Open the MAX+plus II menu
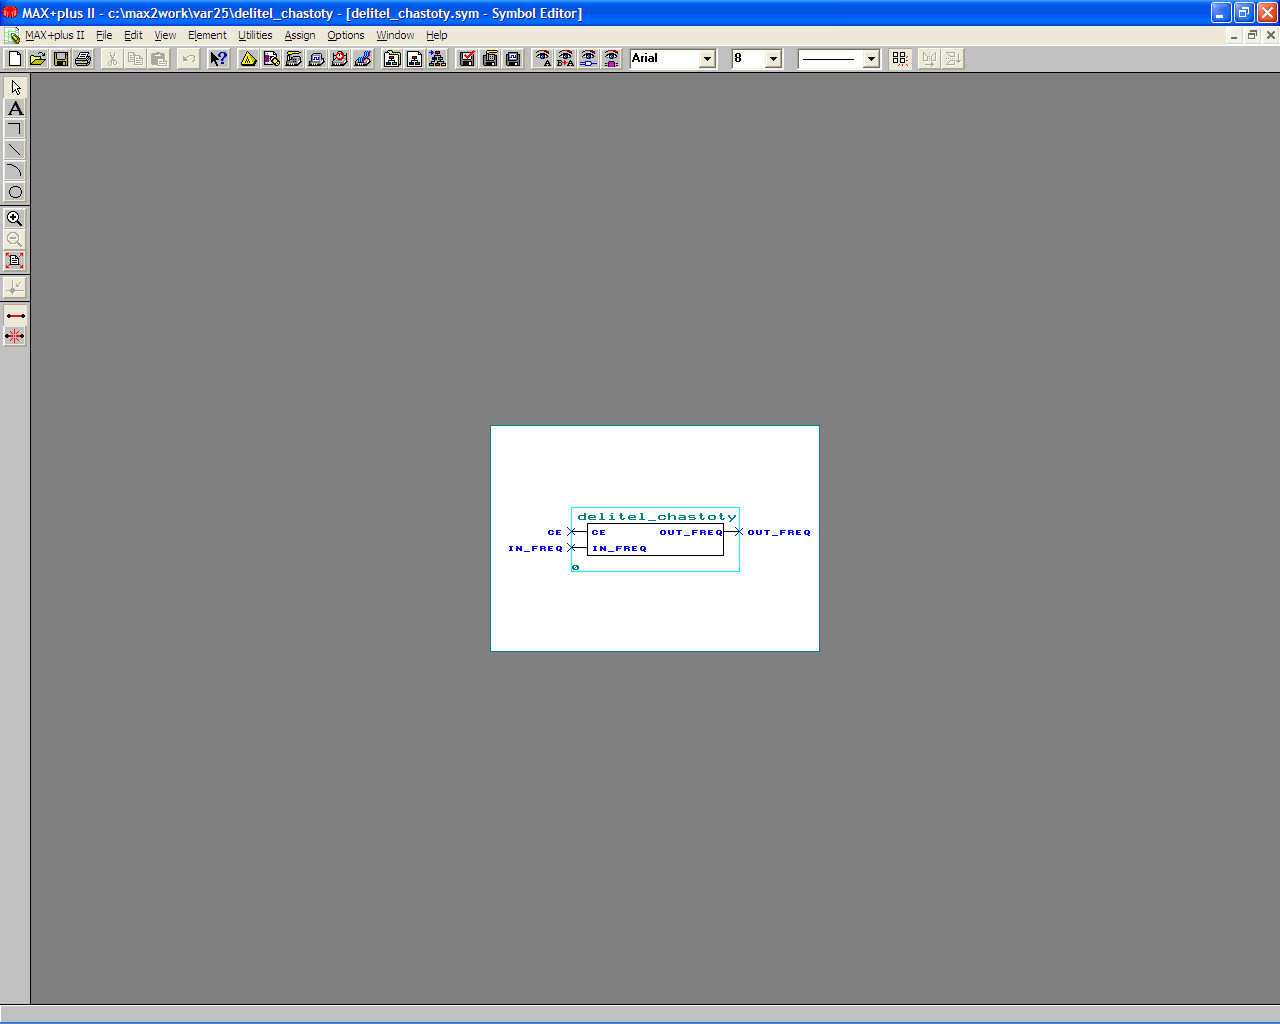Viewport: 1280px width, 1024px height. (x=55, y=35)
